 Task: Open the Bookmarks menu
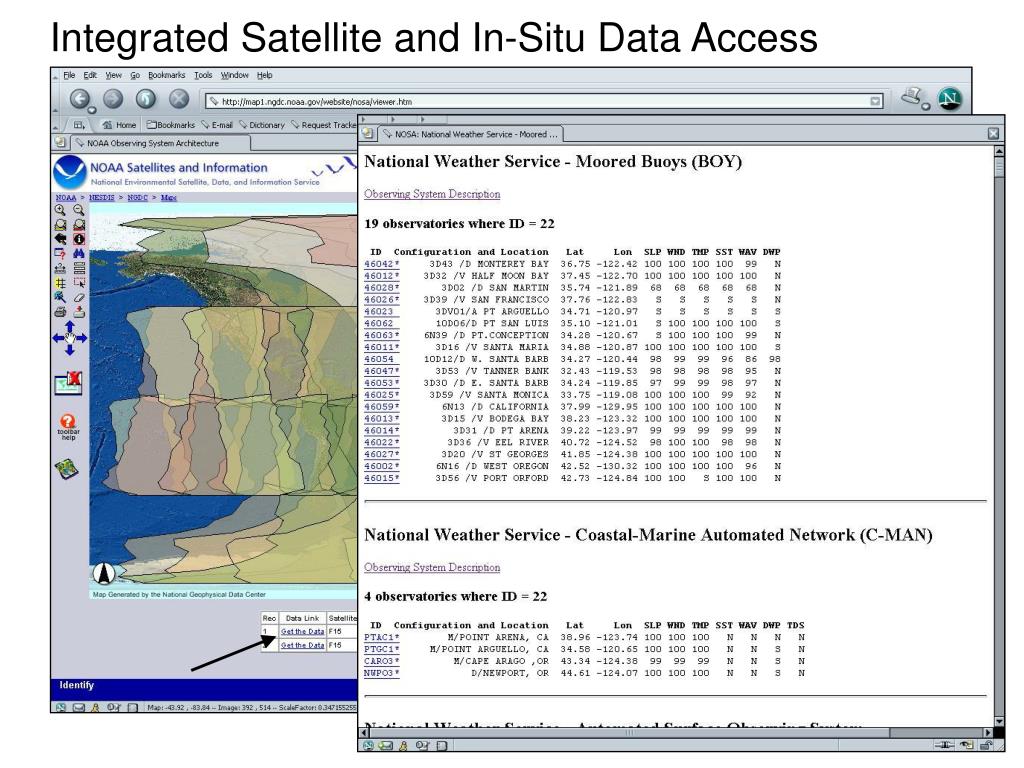pos(167,75)
